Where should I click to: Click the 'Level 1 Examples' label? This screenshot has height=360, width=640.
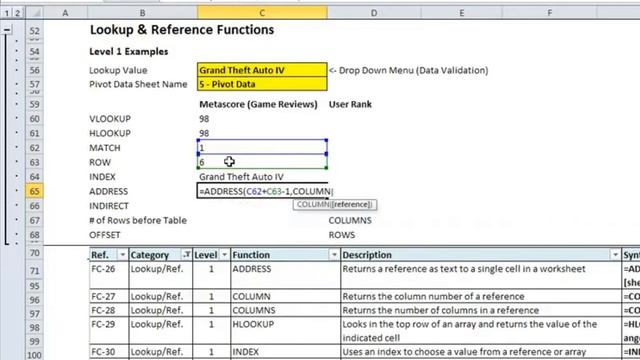129,51
